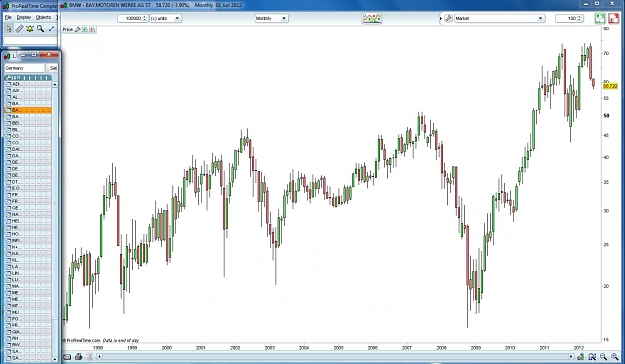Select the highlighted orange BA... row

point(28,110)
